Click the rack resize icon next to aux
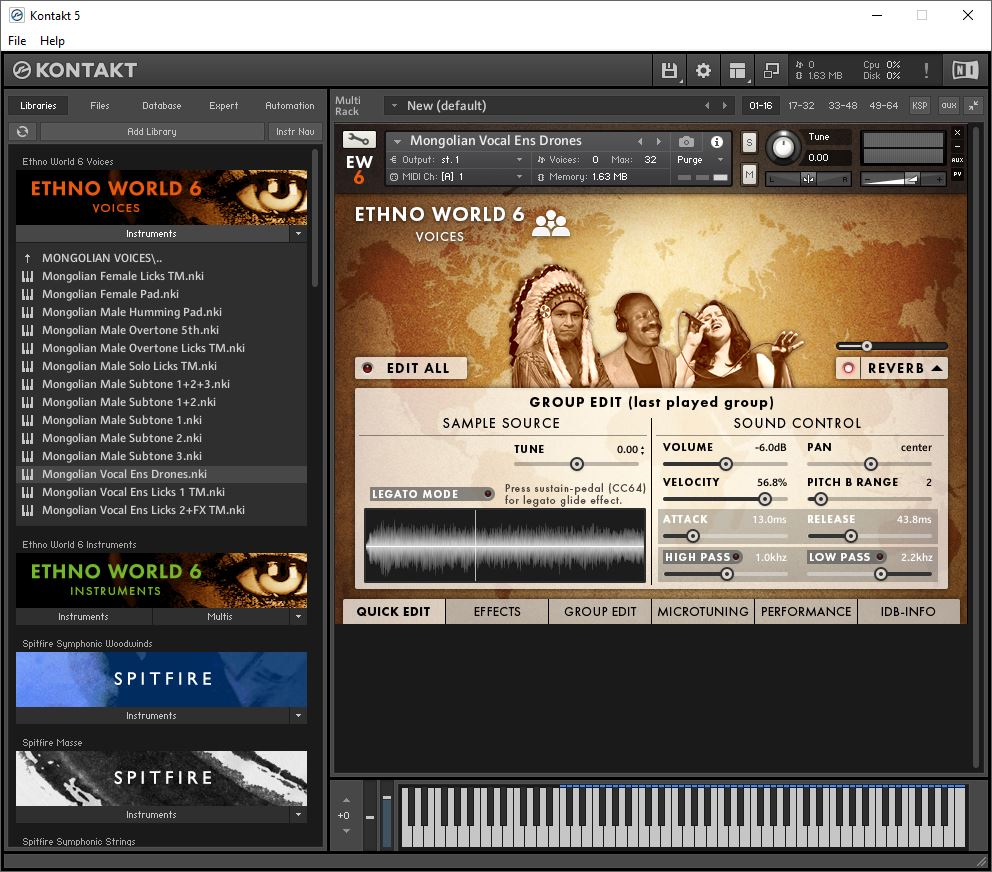992x872 pixels. (974, 106)
